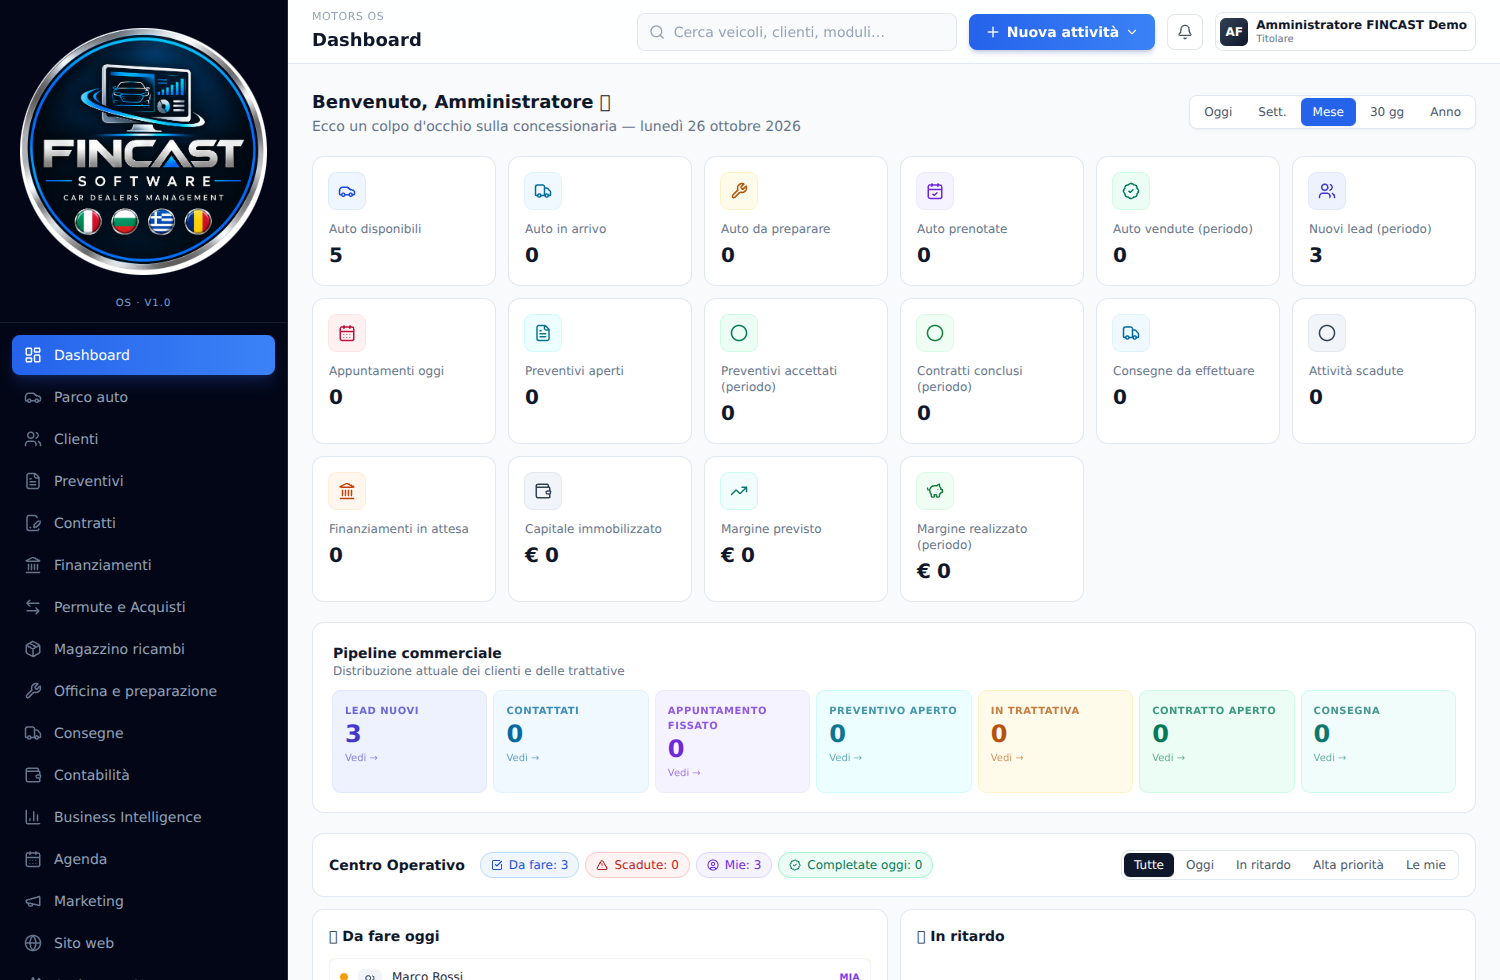Click the Auto vendute checkmark icon

[1131, 191]
